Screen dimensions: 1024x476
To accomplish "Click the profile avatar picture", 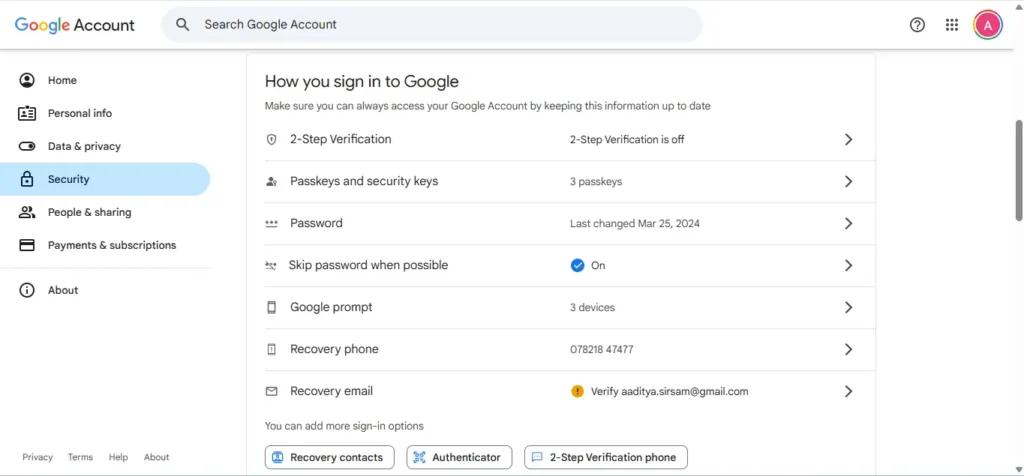I will (x=988, y=25).
